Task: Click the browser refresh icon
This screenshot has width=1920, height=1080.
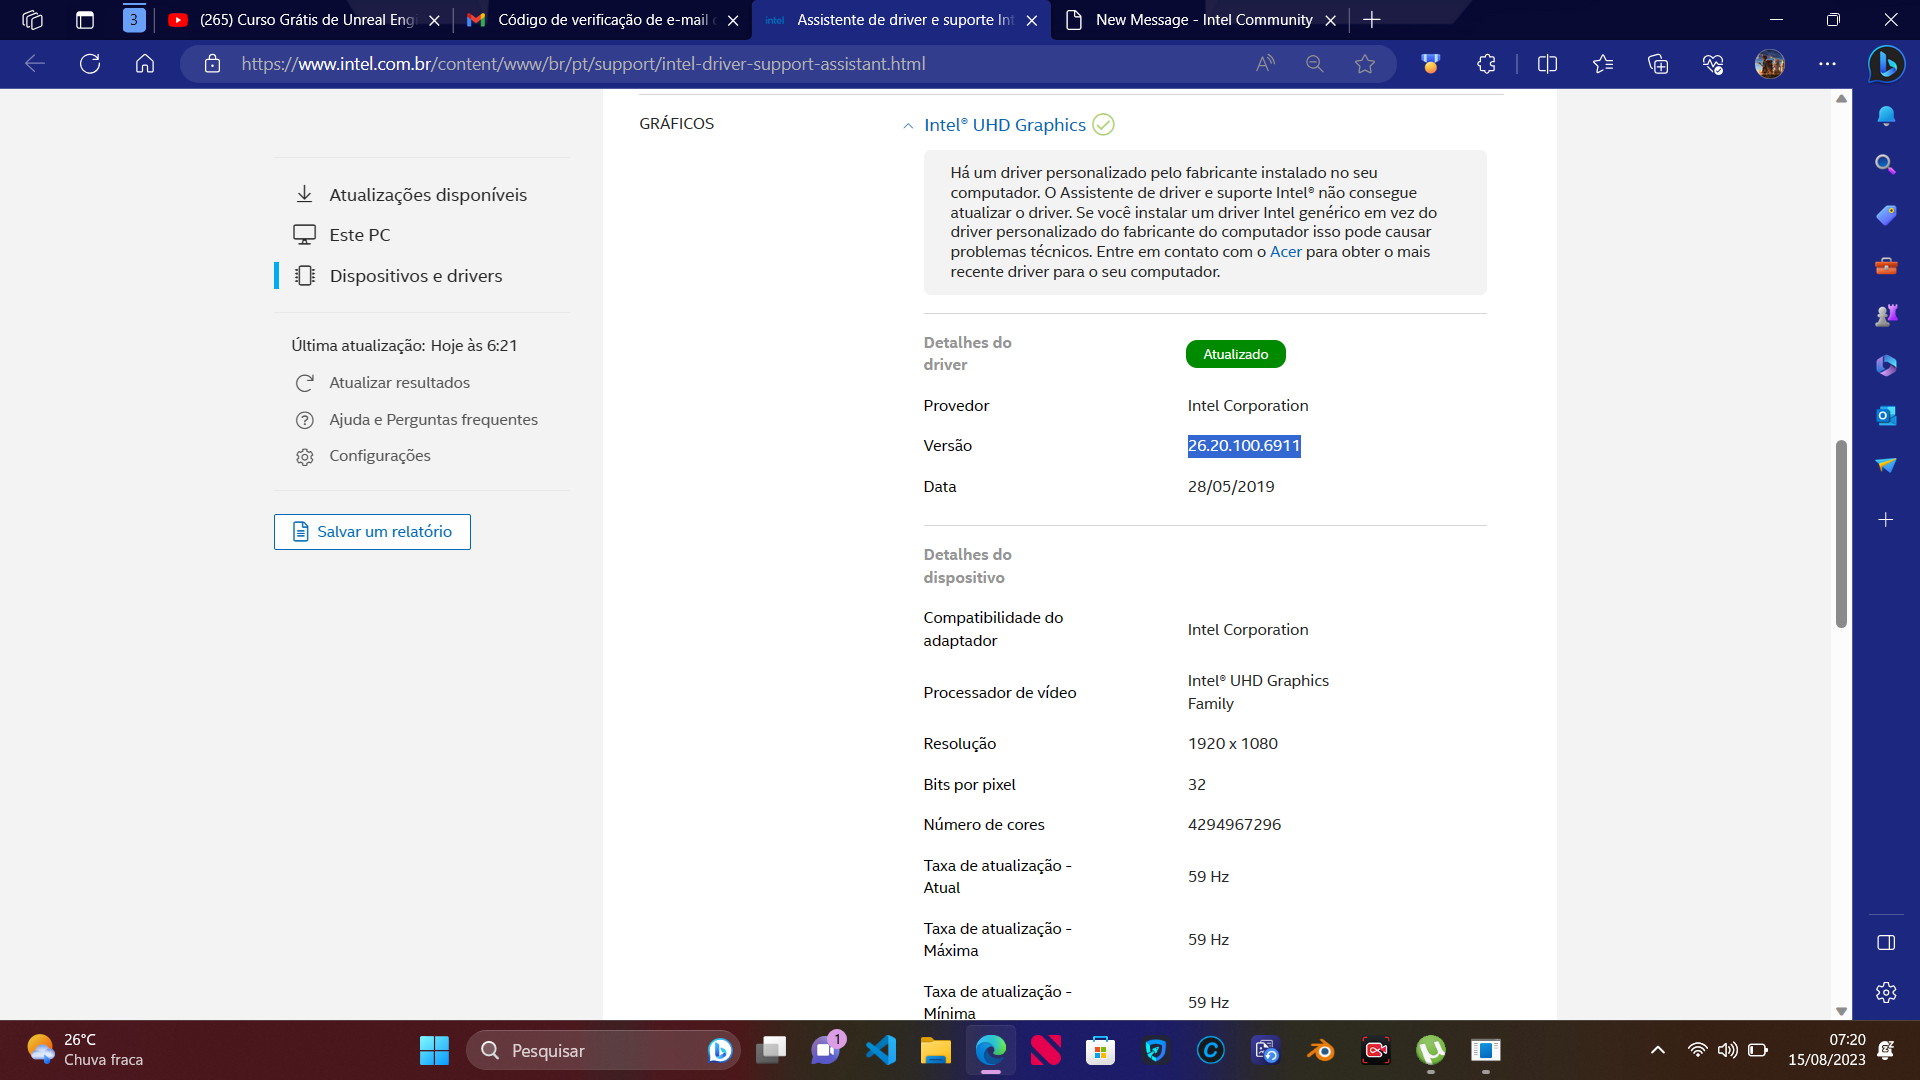Action: point(90,64)
